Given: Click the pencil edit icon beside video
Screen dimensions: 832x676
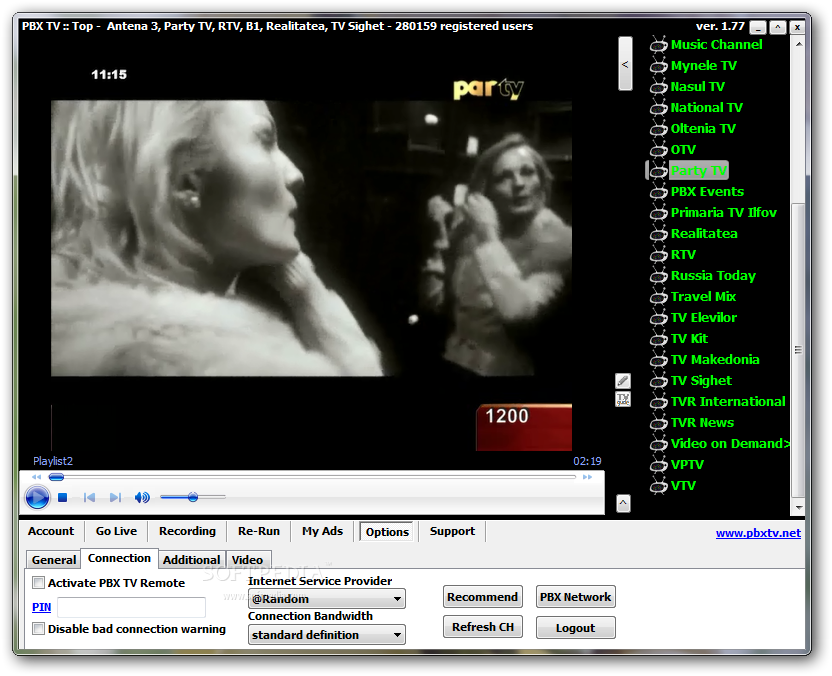Looking at the screenshot, I should click(623, 381).
